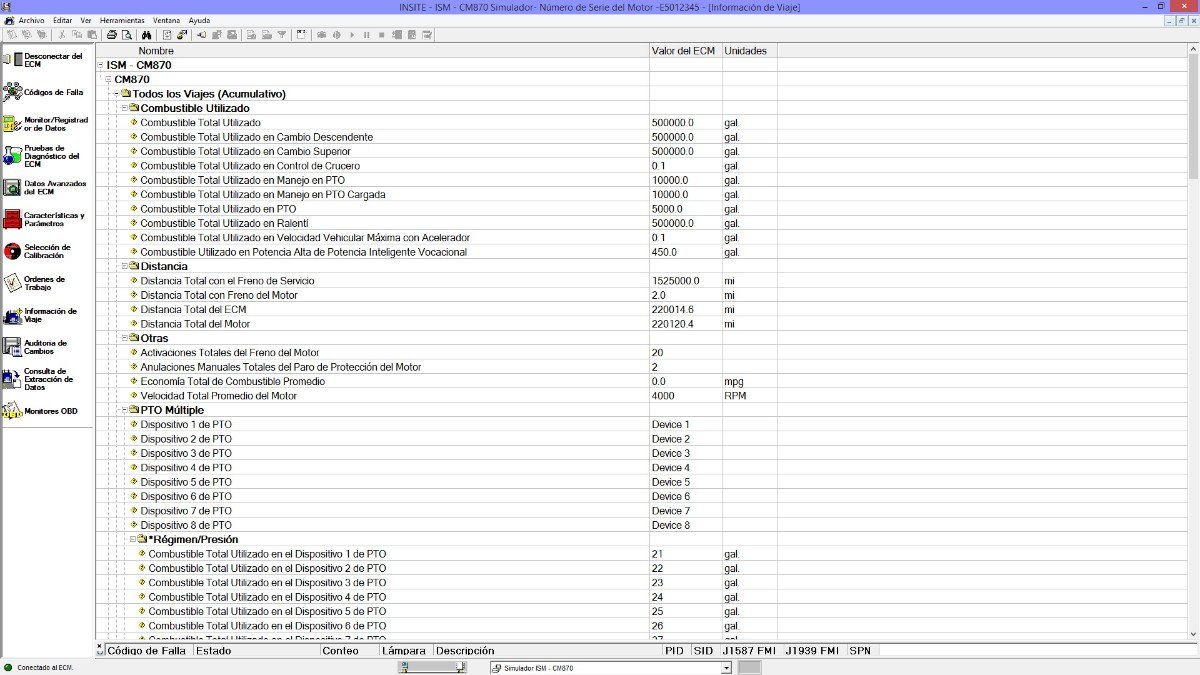The height and width of the screenshot is (675, 1200).
Task: Open Ordenes de Trabajo
Action: 34,284
